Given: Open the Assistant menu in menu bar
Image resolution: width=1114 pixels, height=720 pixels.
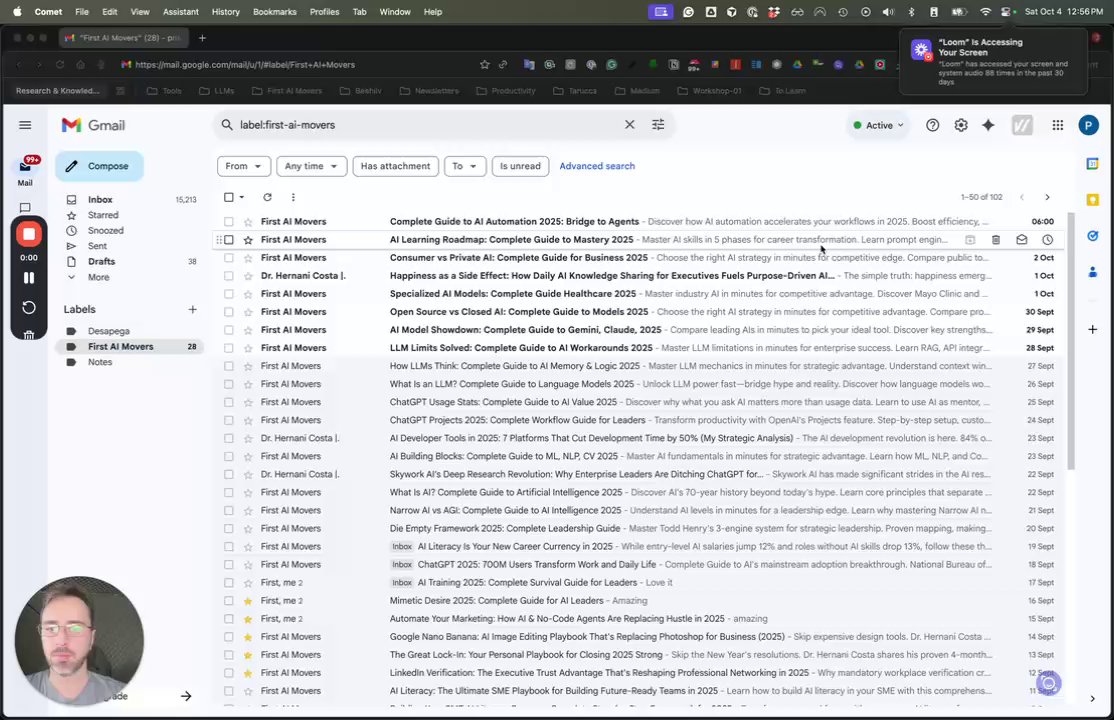Looking at the screenshot, I should tap(180, 12).
